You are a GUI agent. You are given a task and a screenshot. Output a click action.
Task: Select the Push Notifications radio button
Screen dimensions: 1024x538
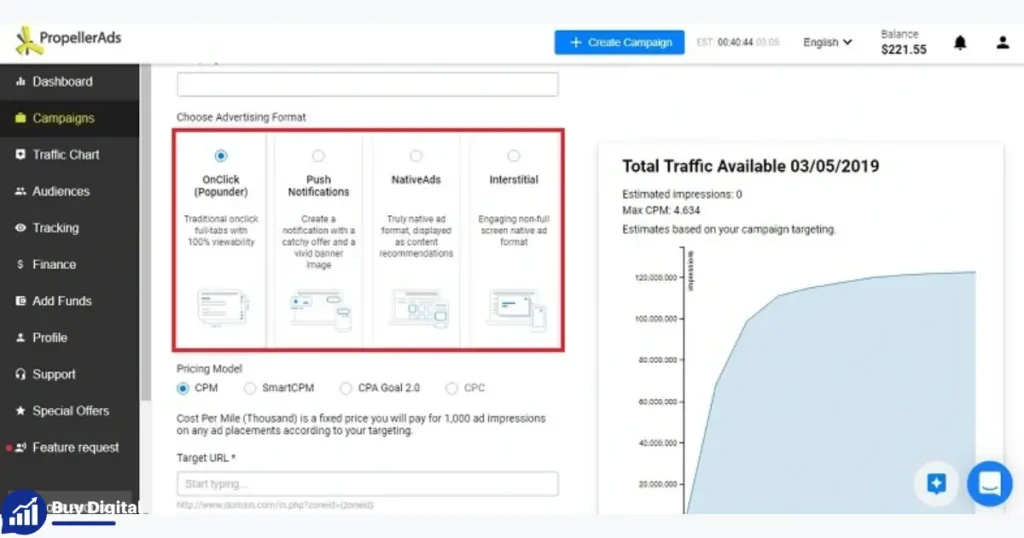tap(318, 156)
